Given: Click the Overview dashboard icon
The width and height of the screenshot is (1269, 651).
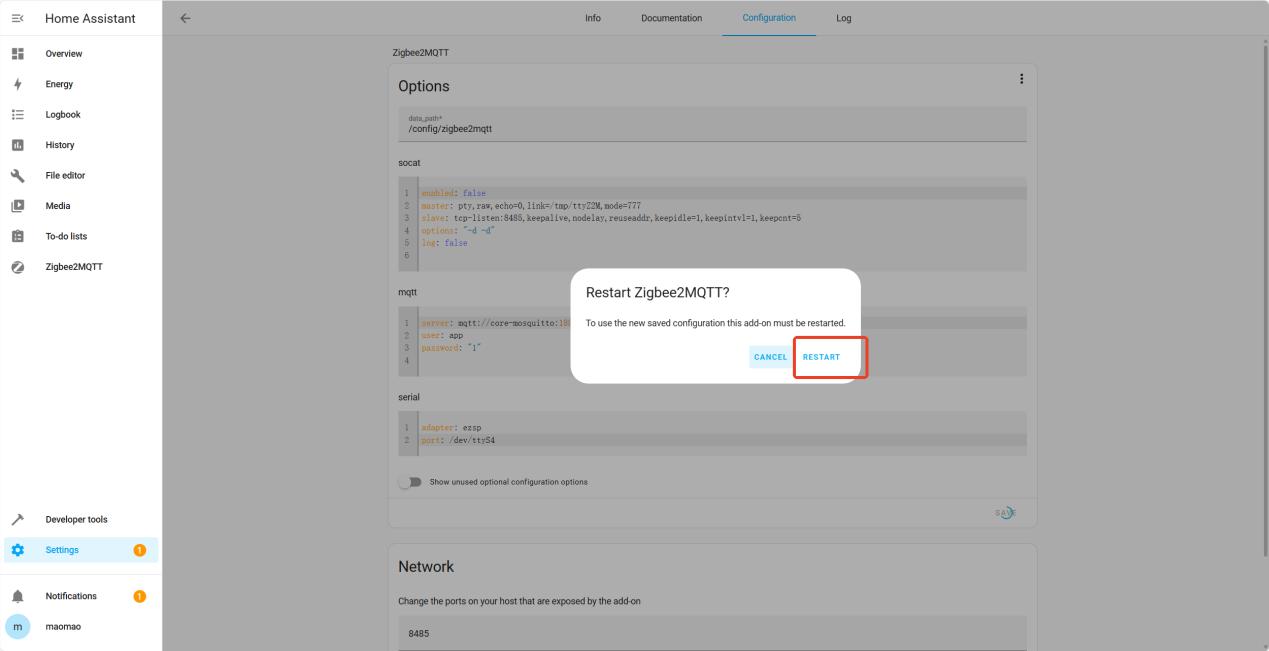Looking at the screenshot, I should pos(17,53).
